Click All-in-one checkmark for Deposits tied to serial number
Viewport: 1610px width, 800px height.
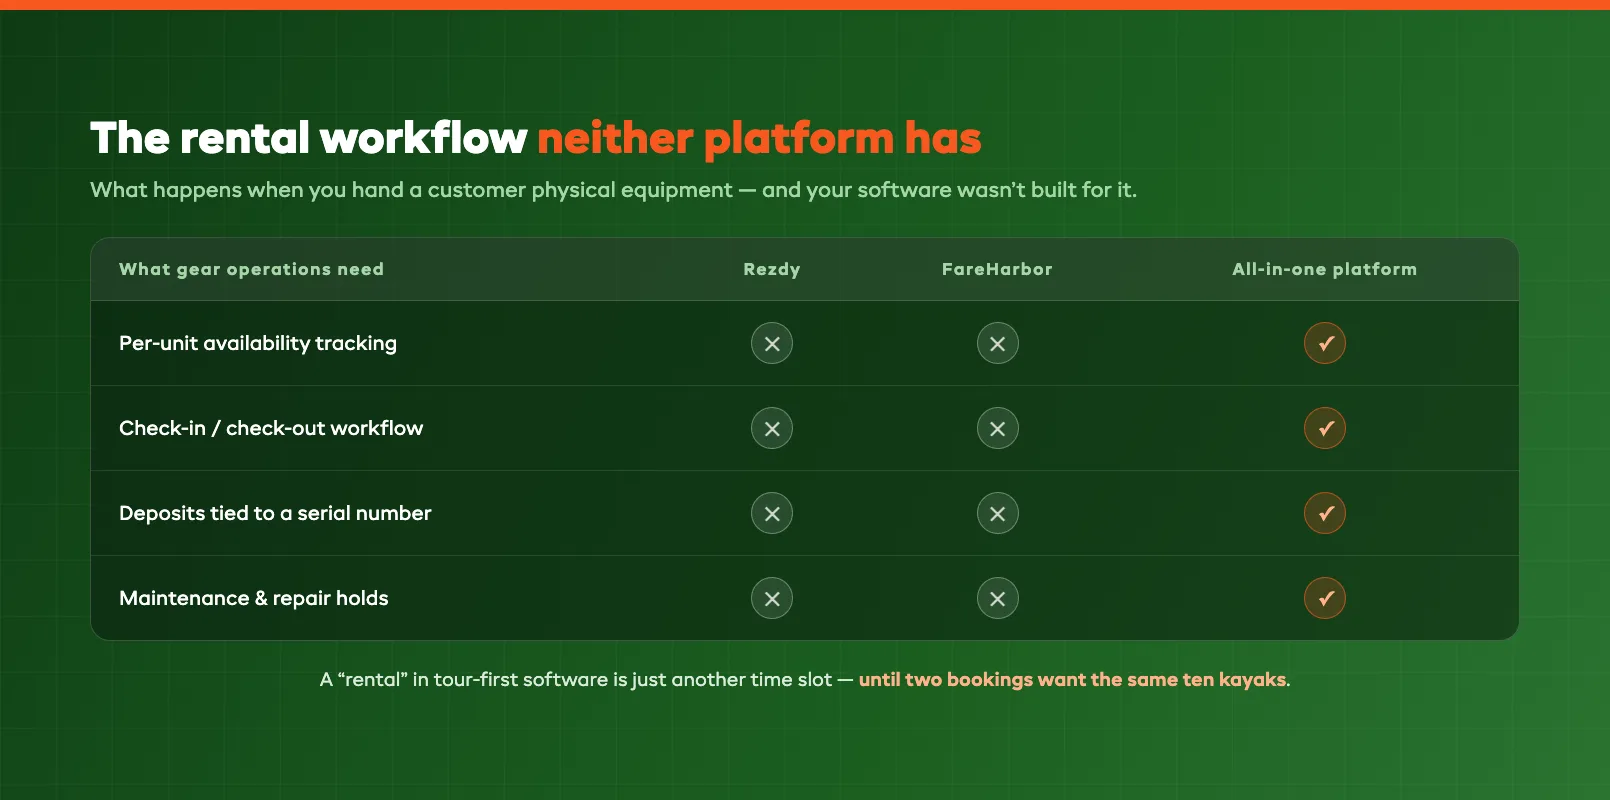1325,513
